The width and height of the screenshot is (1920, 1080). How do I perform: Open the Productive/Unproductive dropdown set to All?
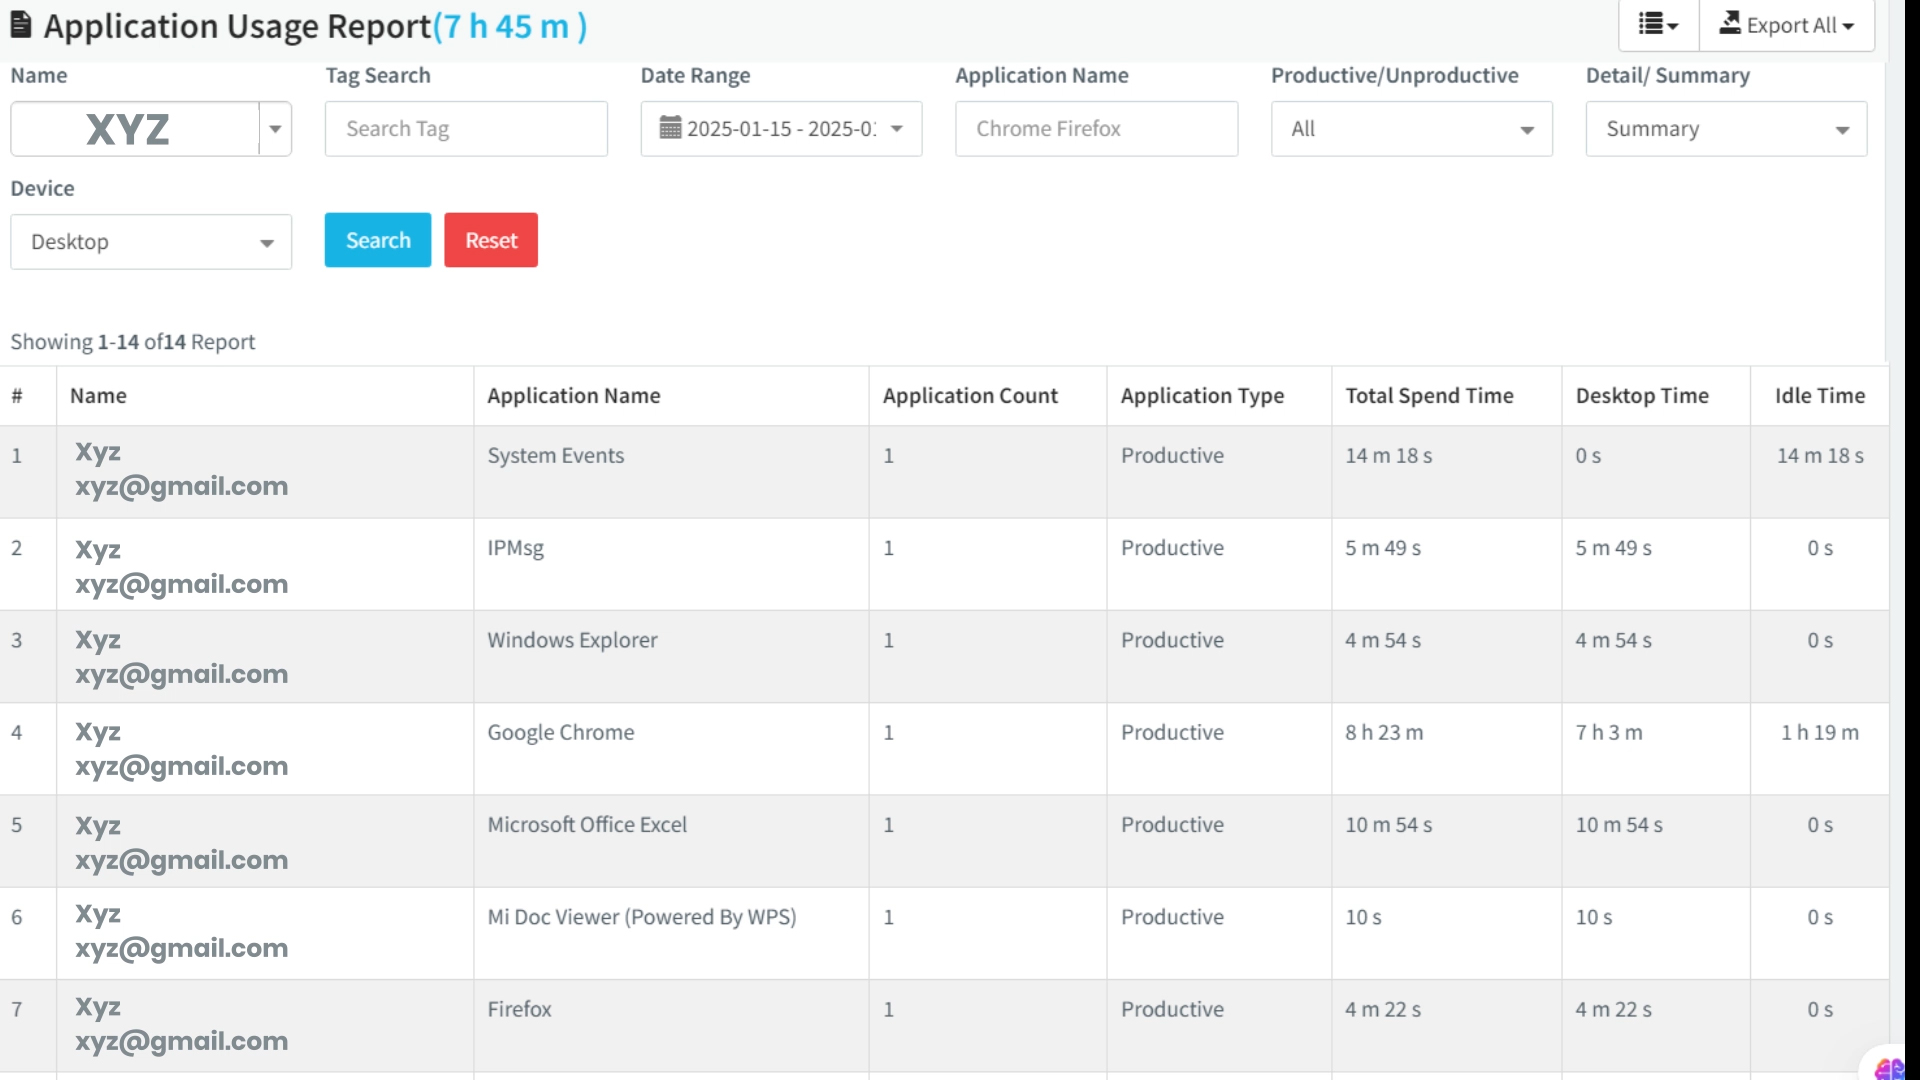click(x=1411, y=129)
